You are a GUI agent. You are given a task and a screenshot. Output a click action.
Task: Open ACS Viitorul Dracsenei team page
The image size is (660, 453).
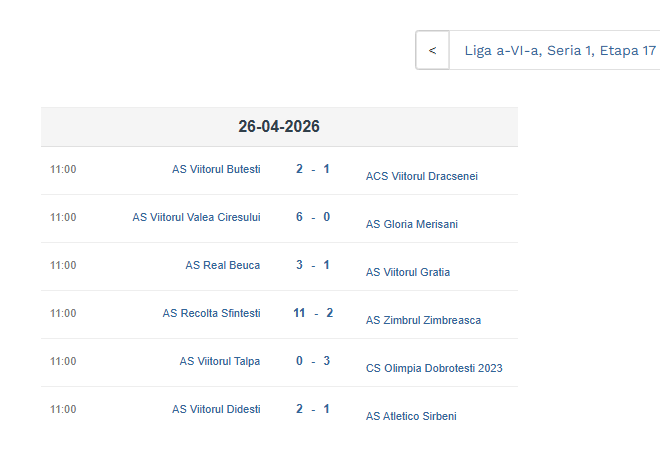click(422, 176)
